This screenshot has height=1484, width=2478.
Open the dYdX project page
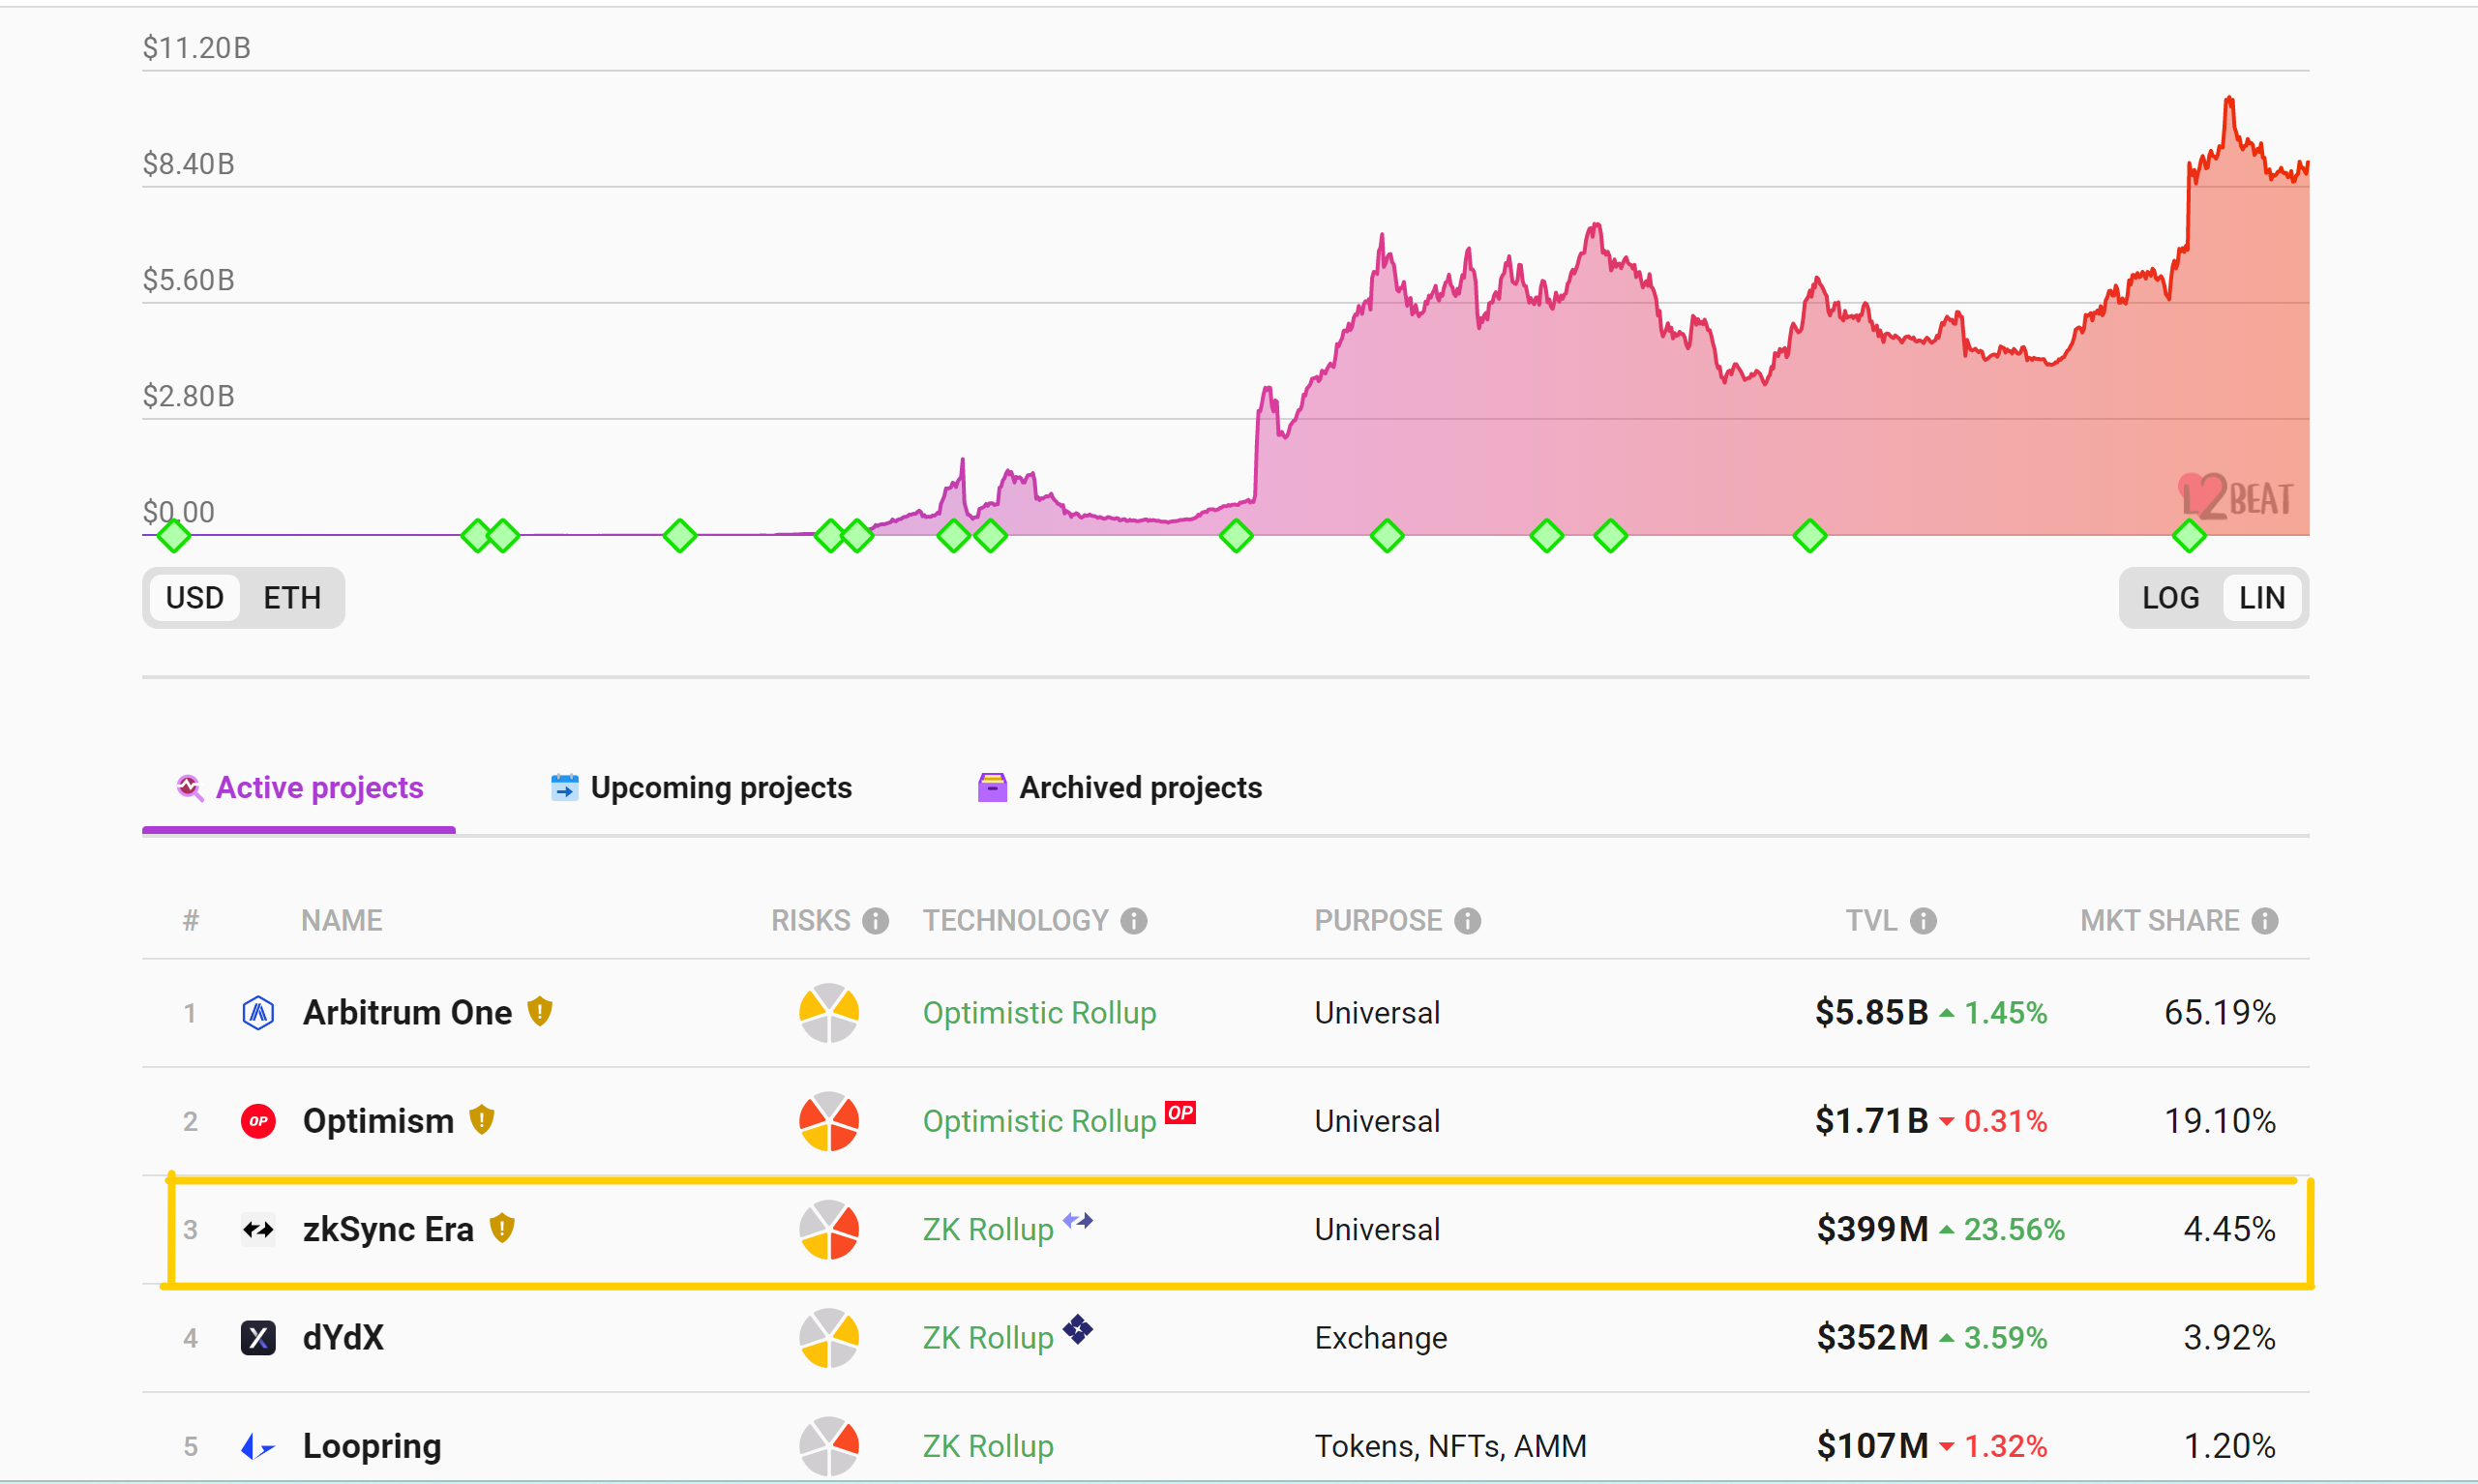(x=344, y=1338)
